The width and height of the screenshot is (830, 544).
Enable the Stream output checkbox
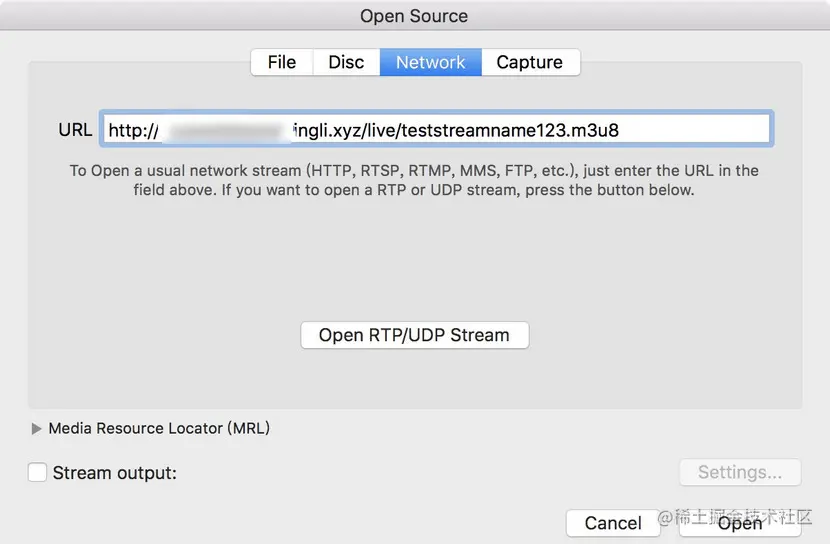click(37, 472)
